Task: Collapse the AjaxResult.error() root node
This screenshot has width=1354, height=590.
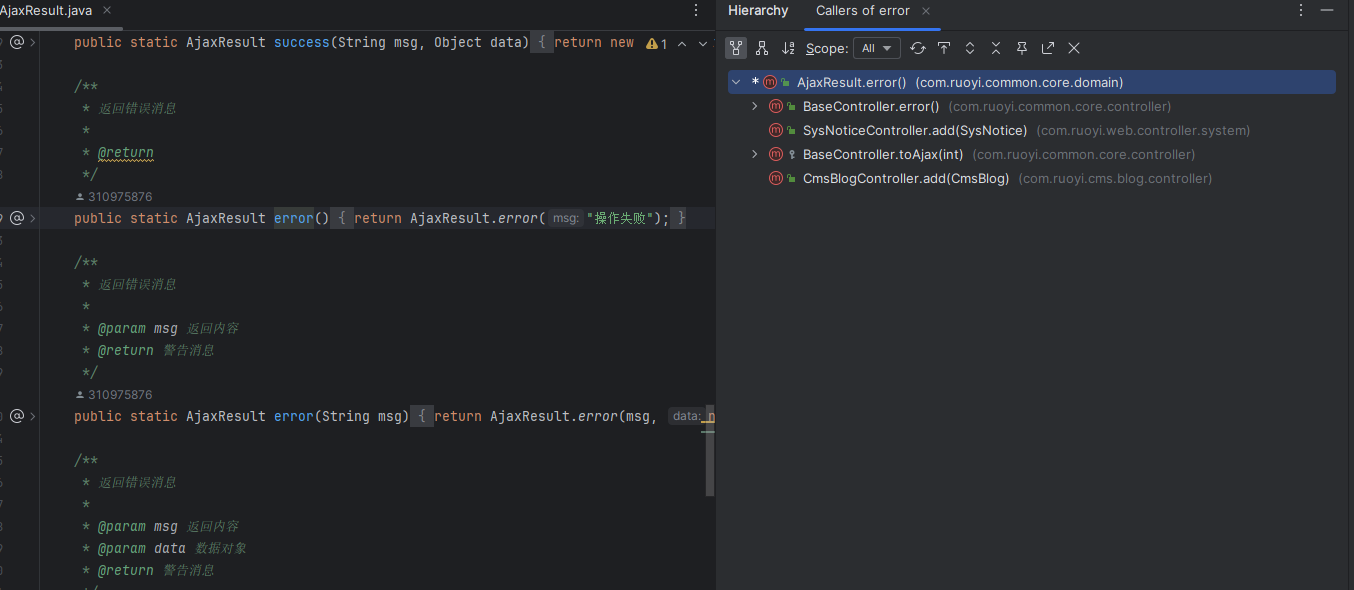Action: point(736,82)
